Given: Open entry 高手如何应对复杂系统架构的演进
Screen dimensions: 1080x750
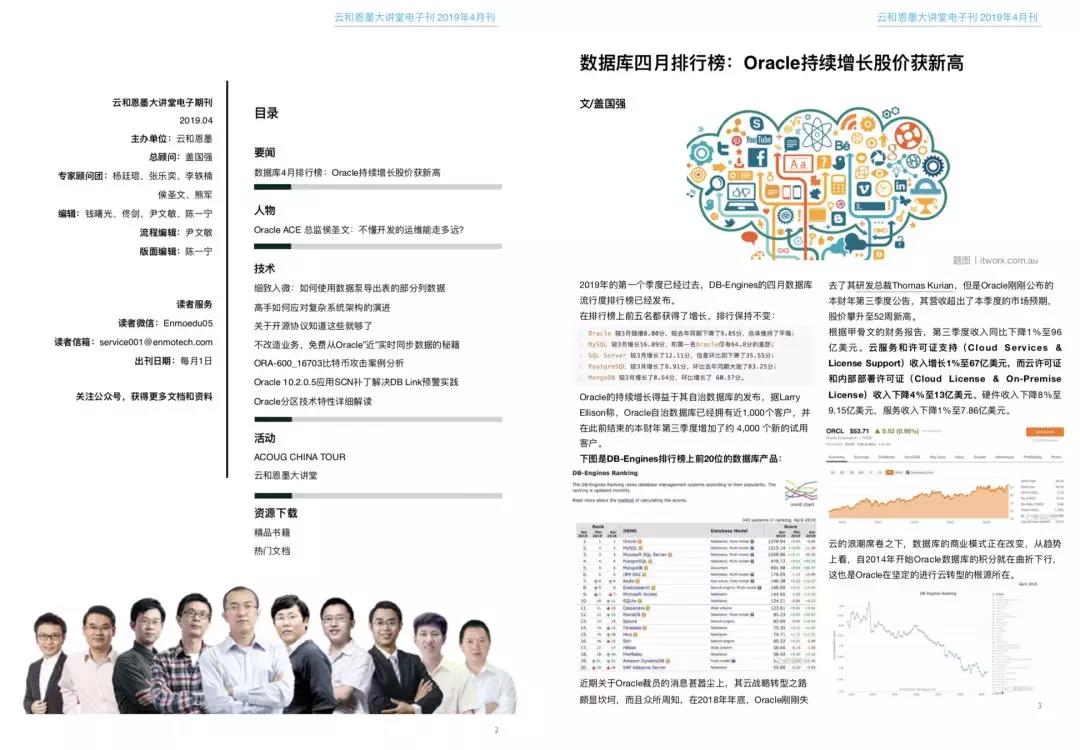Looking at the screenshot, I should (x=322, y=307).
